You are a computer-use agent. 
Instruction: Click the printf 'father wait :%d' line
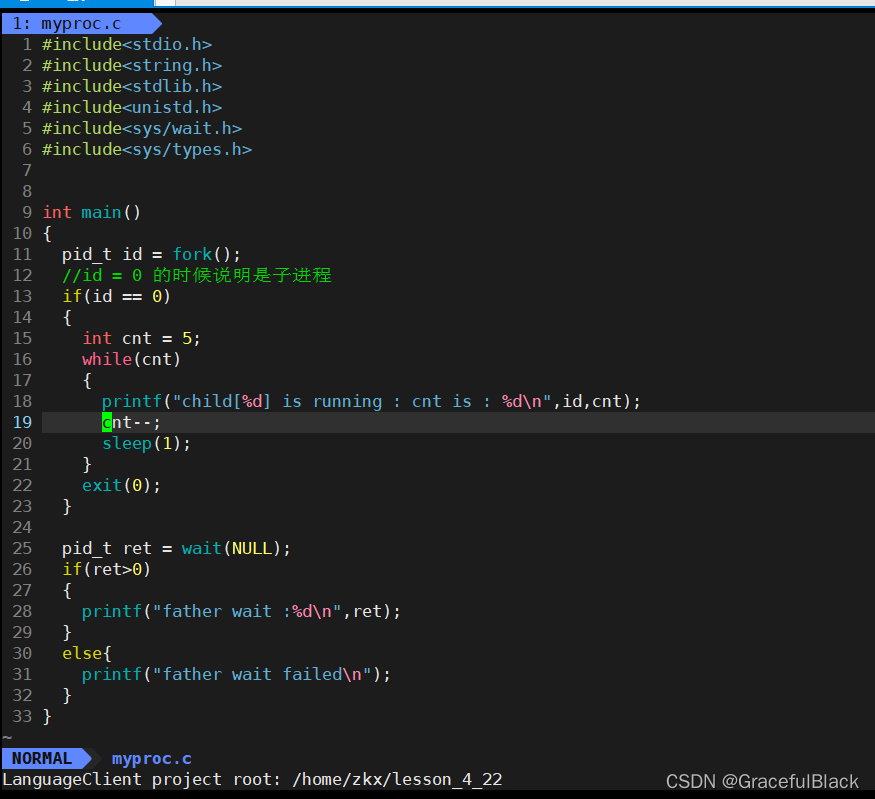coord(241,612)
